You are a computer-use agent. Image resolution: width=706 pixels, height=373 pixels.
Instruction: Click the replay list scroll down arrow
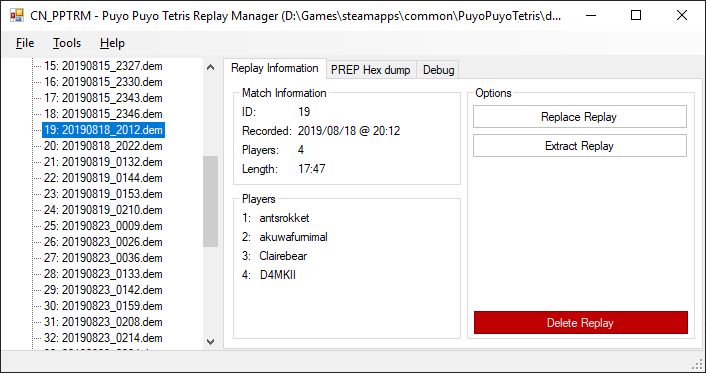point(210,341)
